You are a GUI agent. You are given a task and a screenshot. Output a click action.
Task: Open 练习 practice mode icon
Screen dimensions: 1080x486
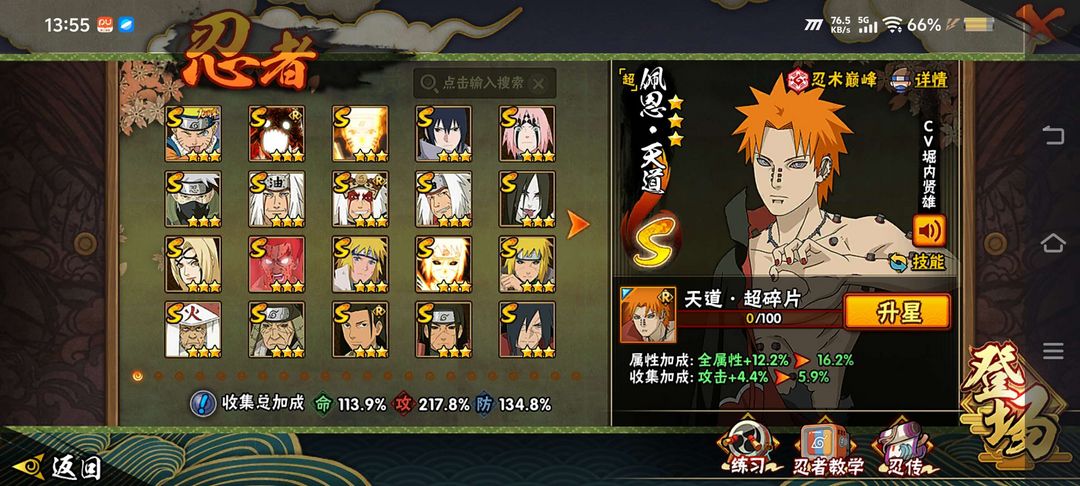click(x=749, y=449)
